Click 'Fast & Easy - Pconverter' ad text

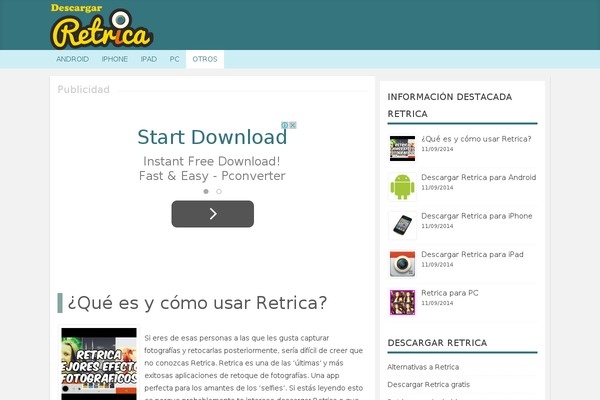pos(212,176)
